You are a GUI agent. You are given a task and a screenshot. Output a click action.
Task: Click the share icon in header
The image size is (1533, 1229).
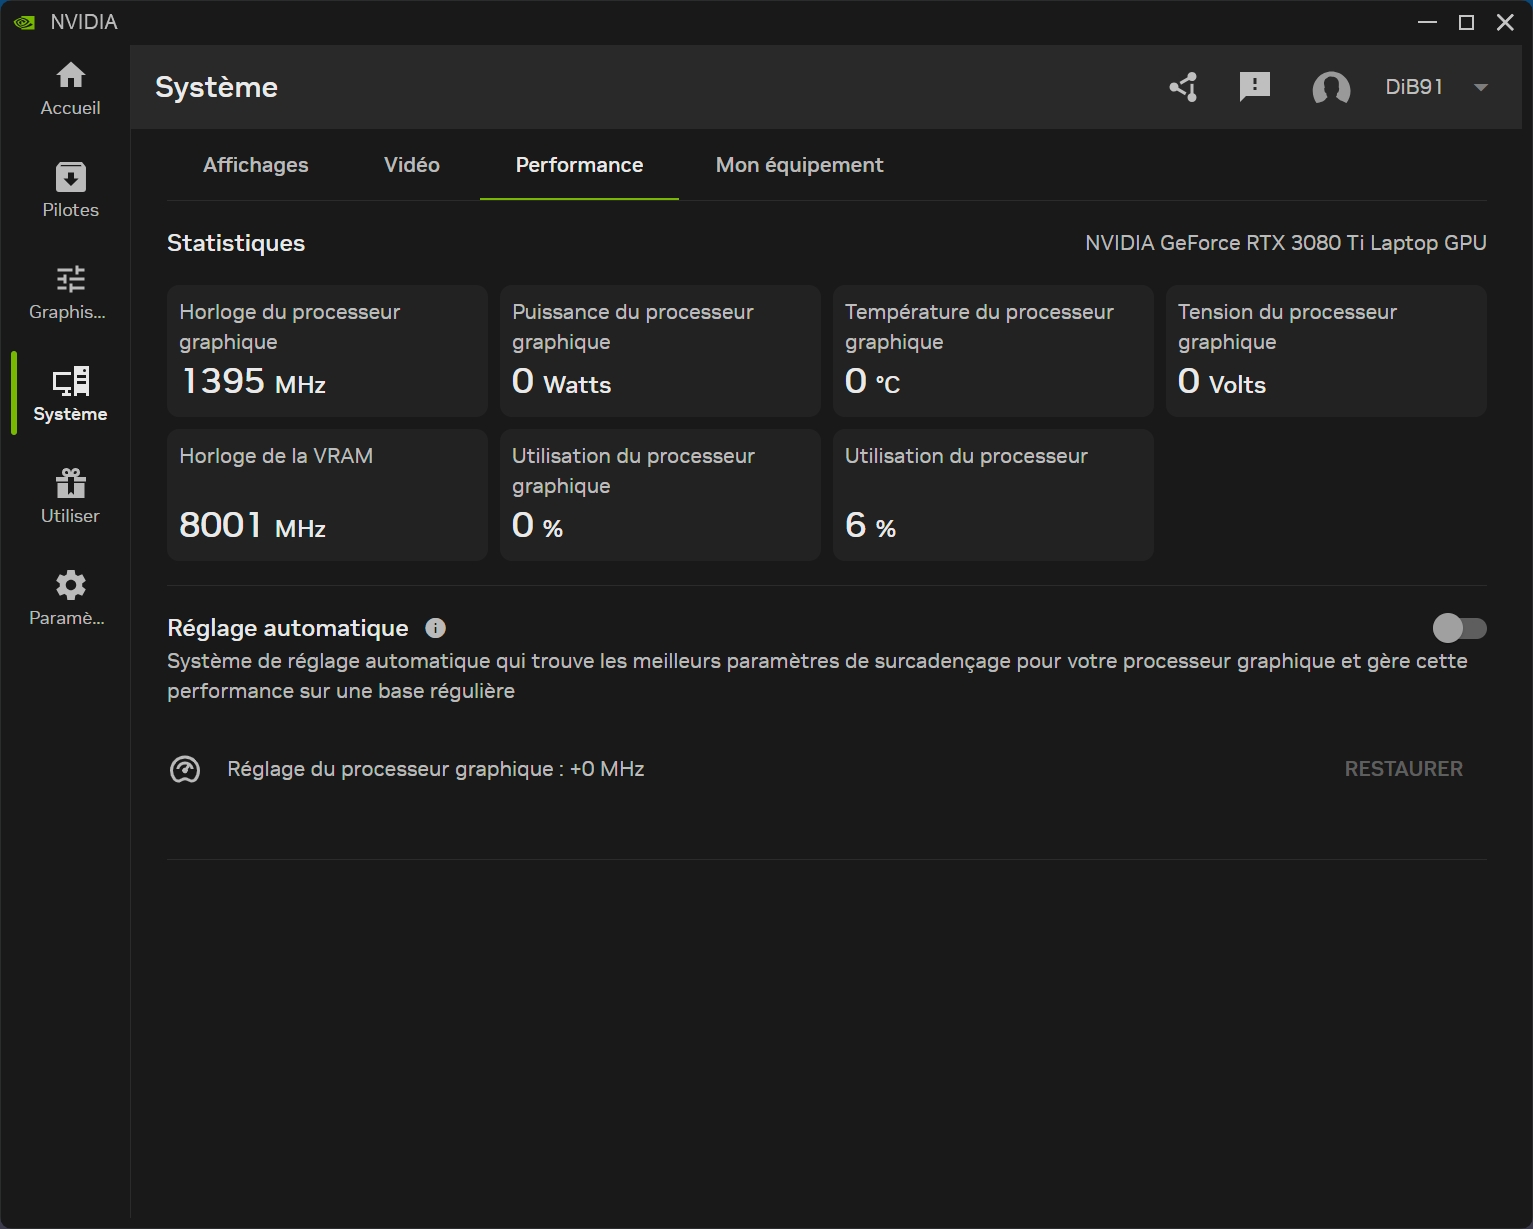[1184, 87]
